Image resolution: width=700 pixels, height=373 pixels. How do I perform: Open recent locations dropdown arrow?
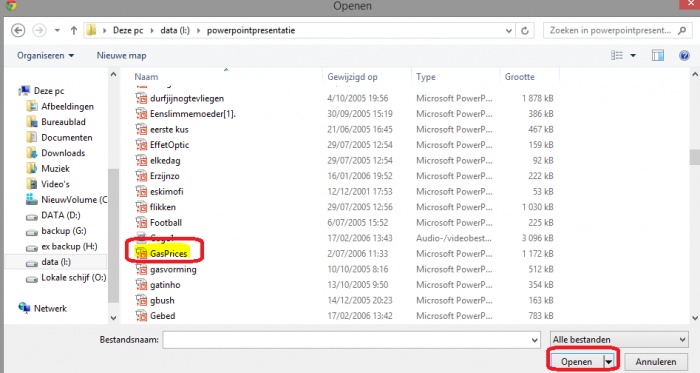[57, 31]
